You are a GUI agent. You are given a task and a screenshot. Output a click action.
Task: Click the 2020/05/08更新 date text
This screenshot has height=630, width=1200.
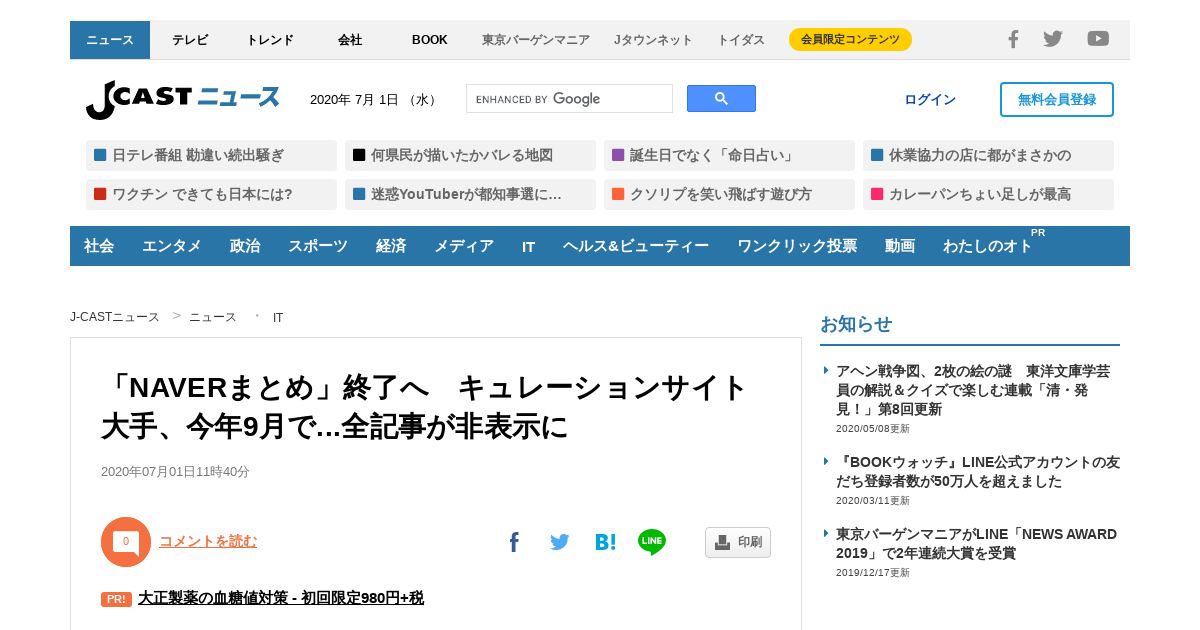point(873,429)
